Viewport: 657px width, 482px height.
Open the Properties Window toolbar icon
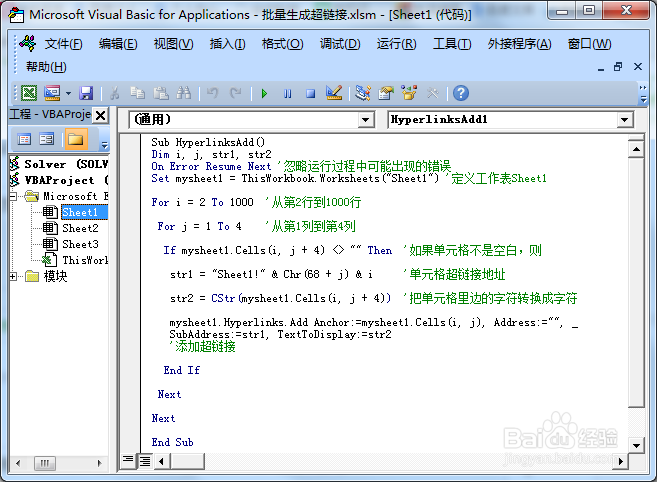click(386, 93)
